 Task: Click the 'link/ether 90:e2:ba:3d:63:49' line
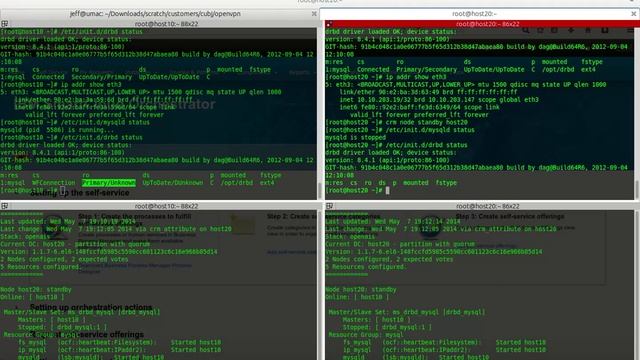[428, 92]
